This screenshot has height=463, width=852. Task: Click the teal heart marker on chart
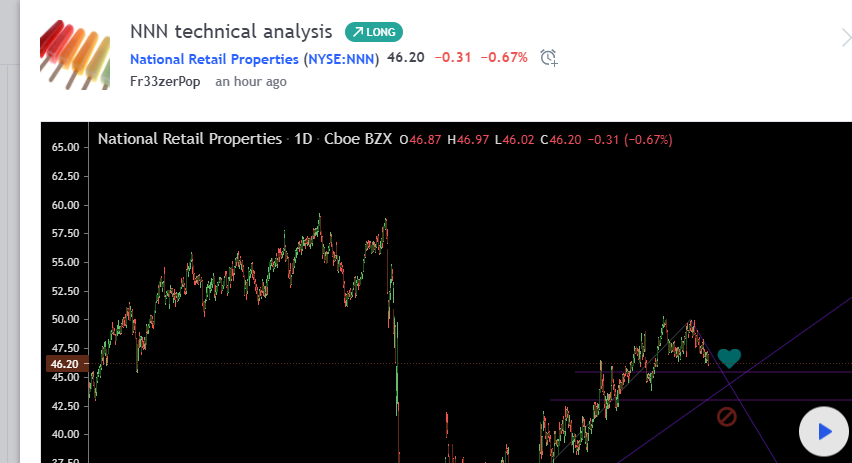(729, 357)
